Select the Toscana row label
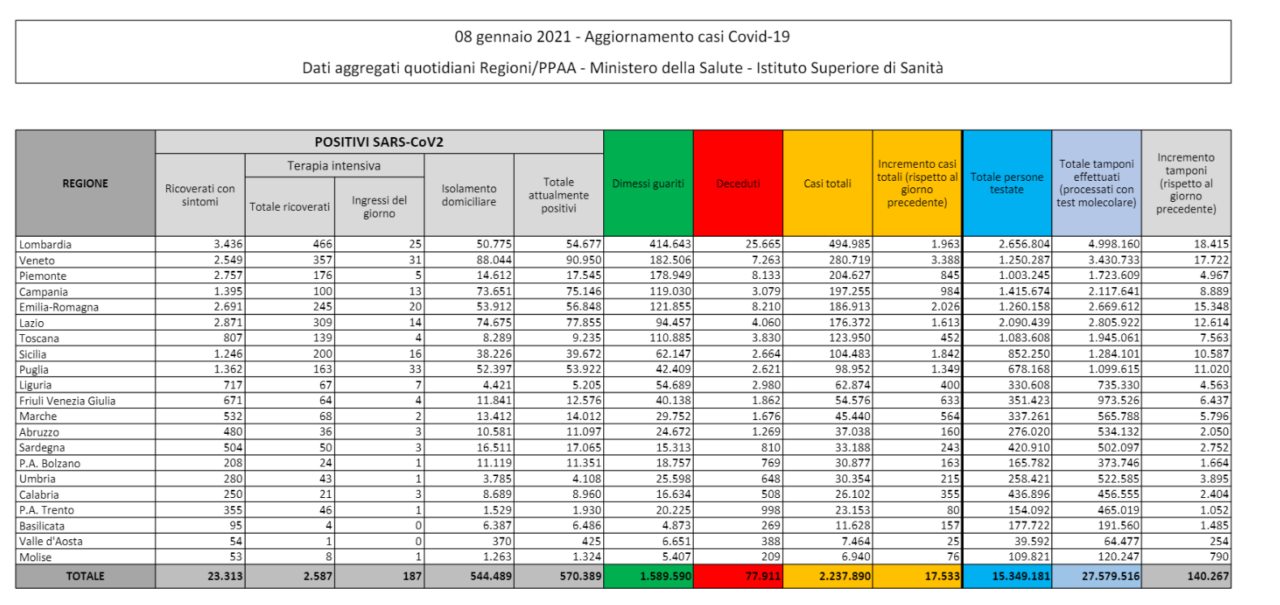Image resolution: width=1280 pixels, height=605 pixels. coord(39,338)
